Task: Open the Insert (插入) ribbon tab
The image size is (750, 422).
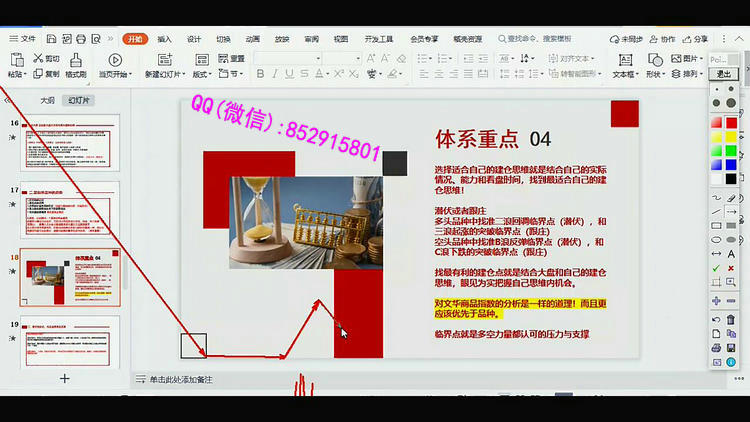Action: point(164,39)
